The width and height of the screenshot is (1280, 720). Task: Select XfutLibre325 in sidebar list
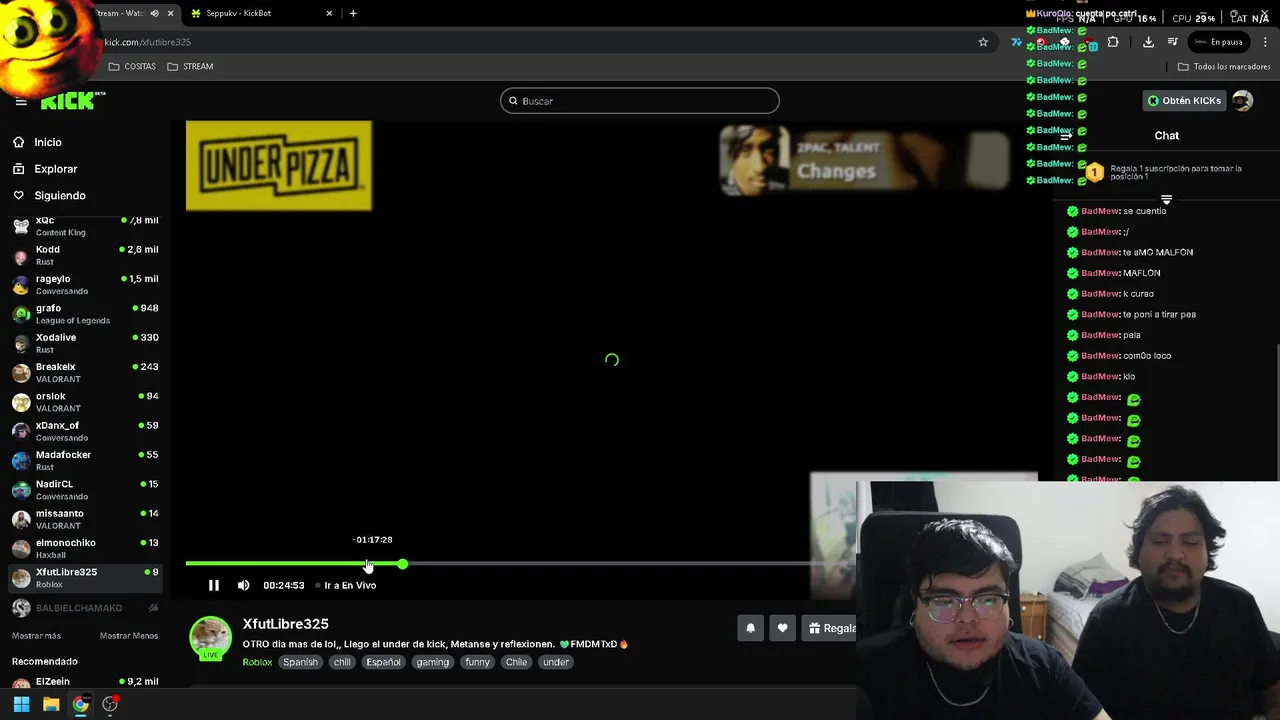[85, 577]
